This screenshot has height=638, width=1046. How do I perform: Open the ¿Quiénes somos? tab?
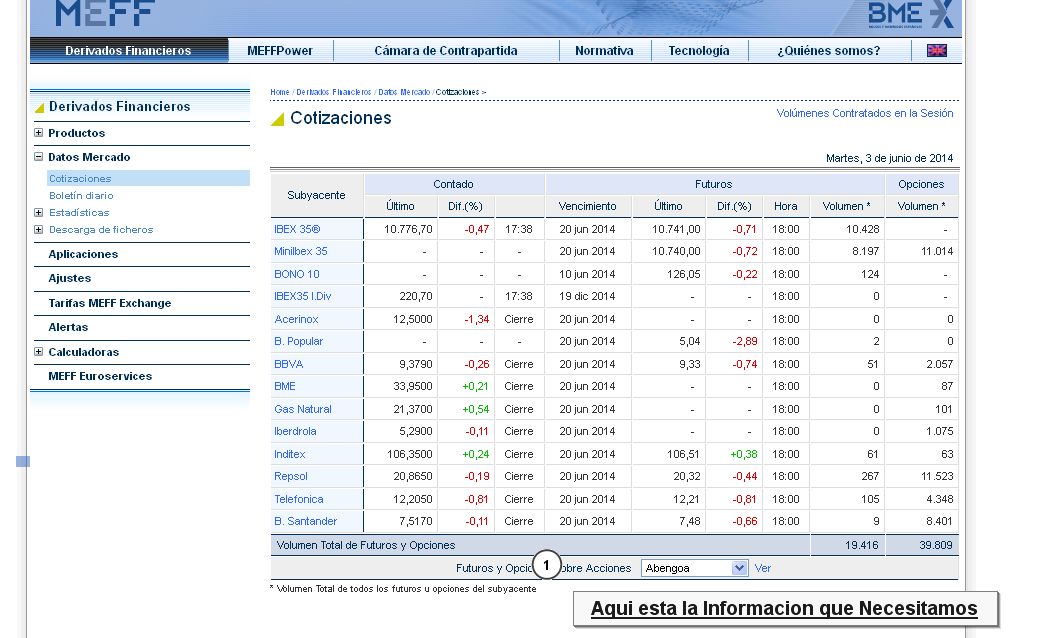tap(829, 51)
